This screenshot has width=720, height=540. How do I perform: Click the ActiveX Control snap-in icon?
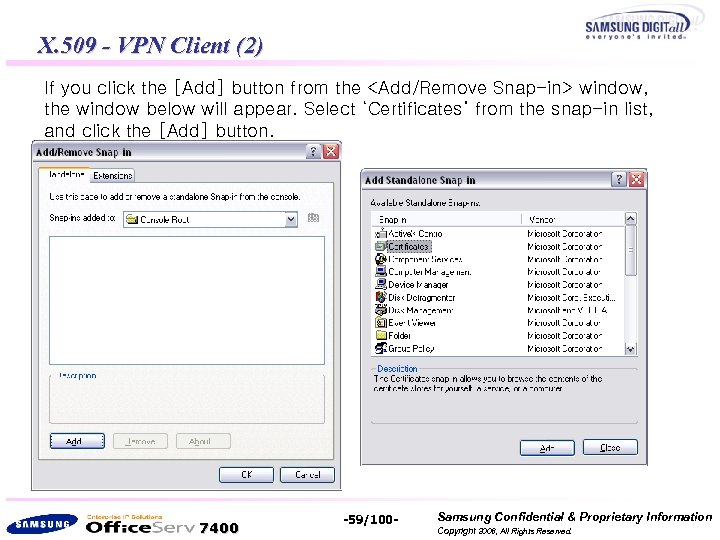381,233
